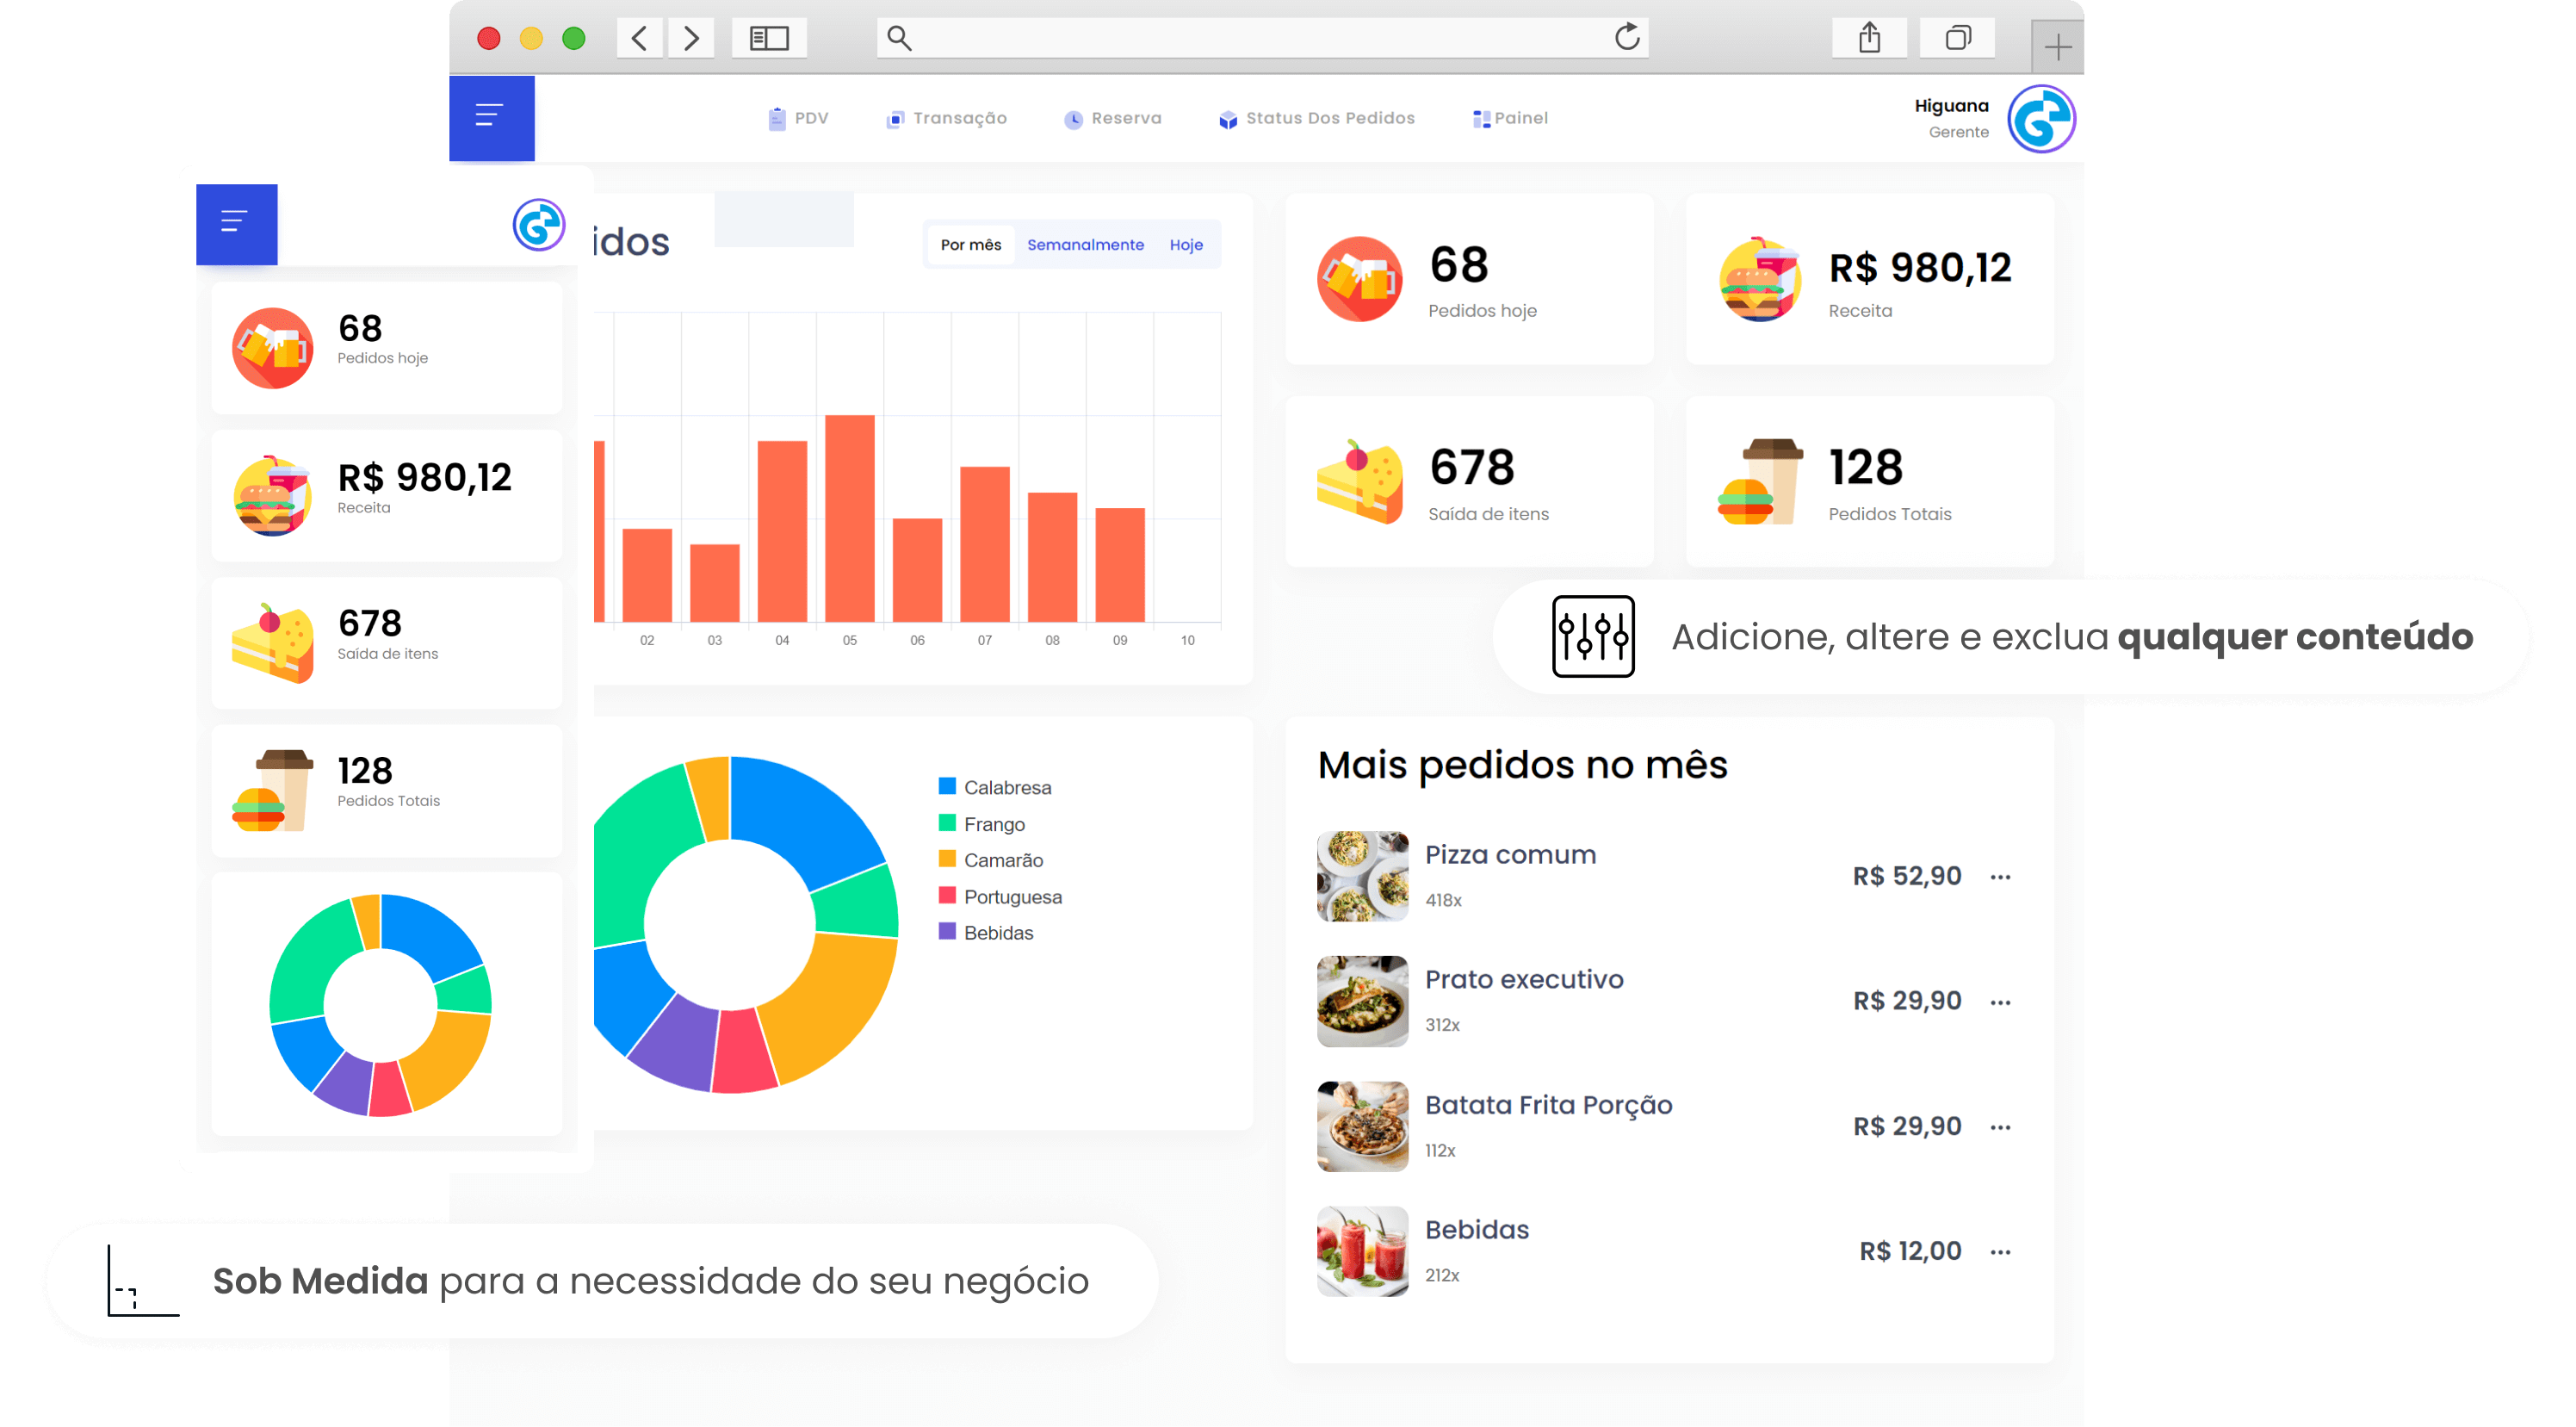Open the options dots for the Bebidas row
This screenshot has height=1427, width=2576.
point(2000,1252)
